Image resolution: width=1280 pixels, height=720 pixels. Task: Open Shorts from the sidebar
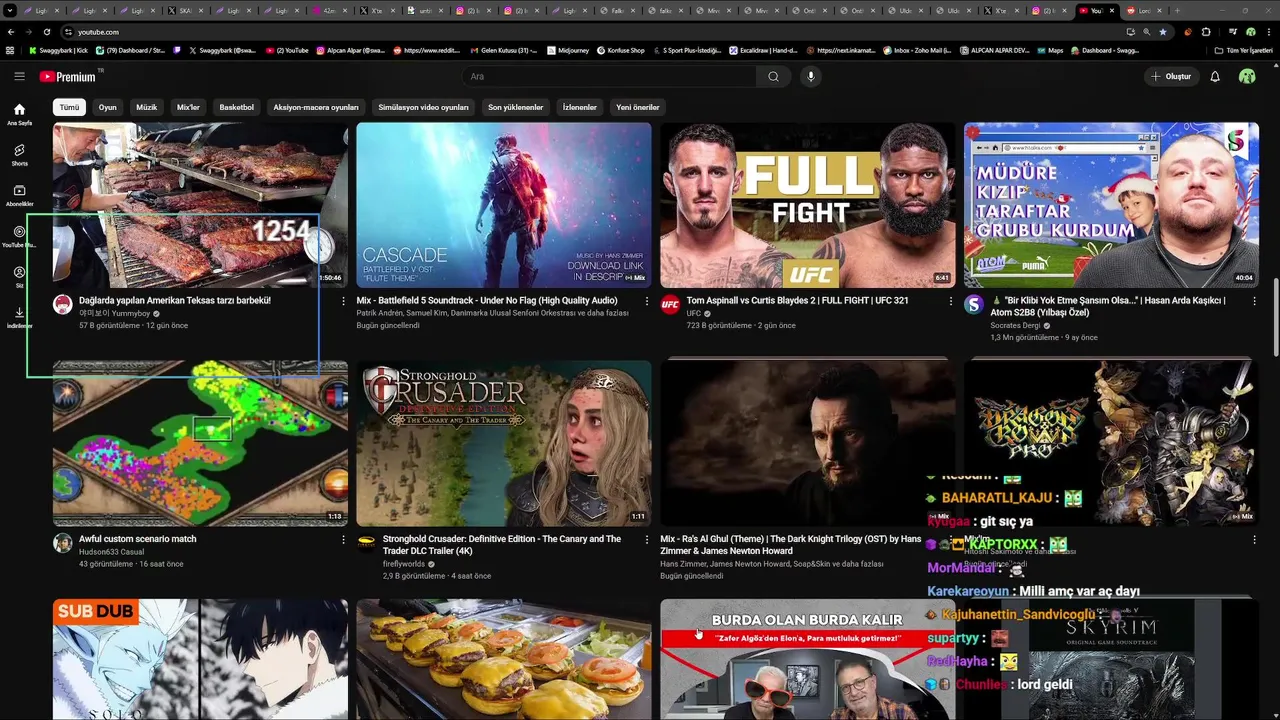pyautogui.click(x=19, y=155)
